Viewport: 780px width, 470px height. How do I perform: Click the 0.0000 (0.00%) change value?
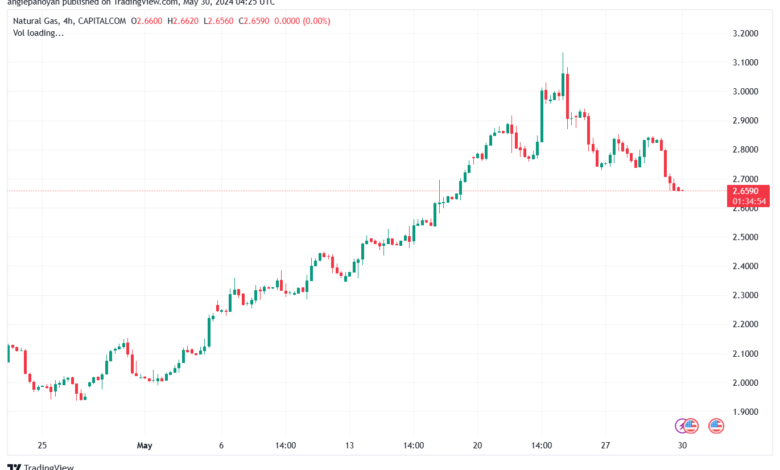click(x=302, y=21)
